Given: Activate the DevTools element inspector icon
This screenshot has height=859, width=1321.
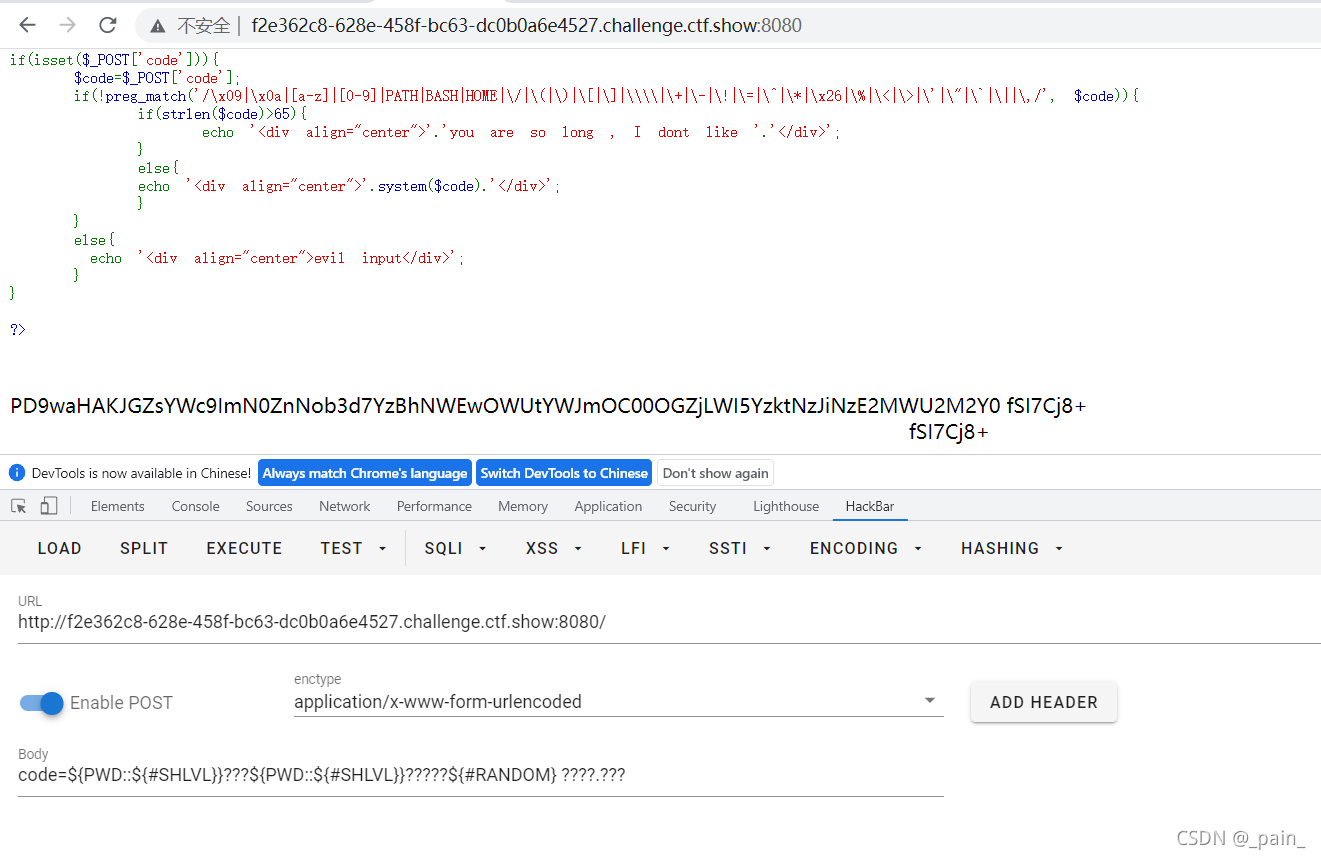Looking at the screenshot, I should click(x=19, y=506).
